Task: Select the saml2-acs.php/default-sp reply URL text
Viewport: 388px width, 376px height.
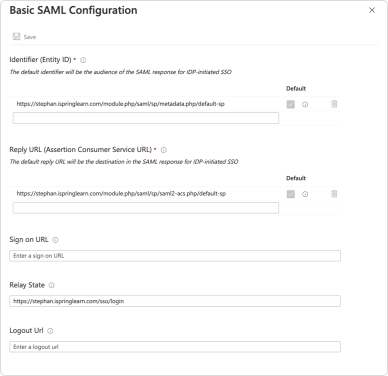Action: tap(121, 193)
